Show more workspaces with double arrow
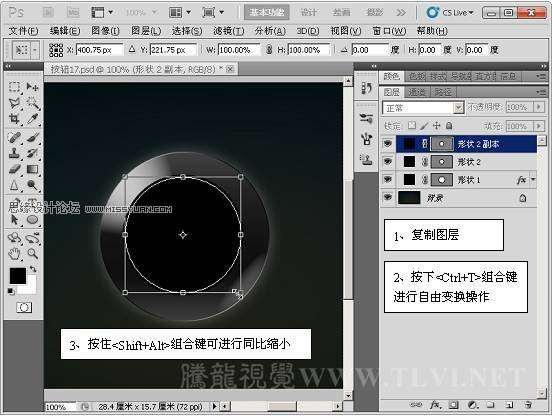552x416 pixels. coord(401,13)
